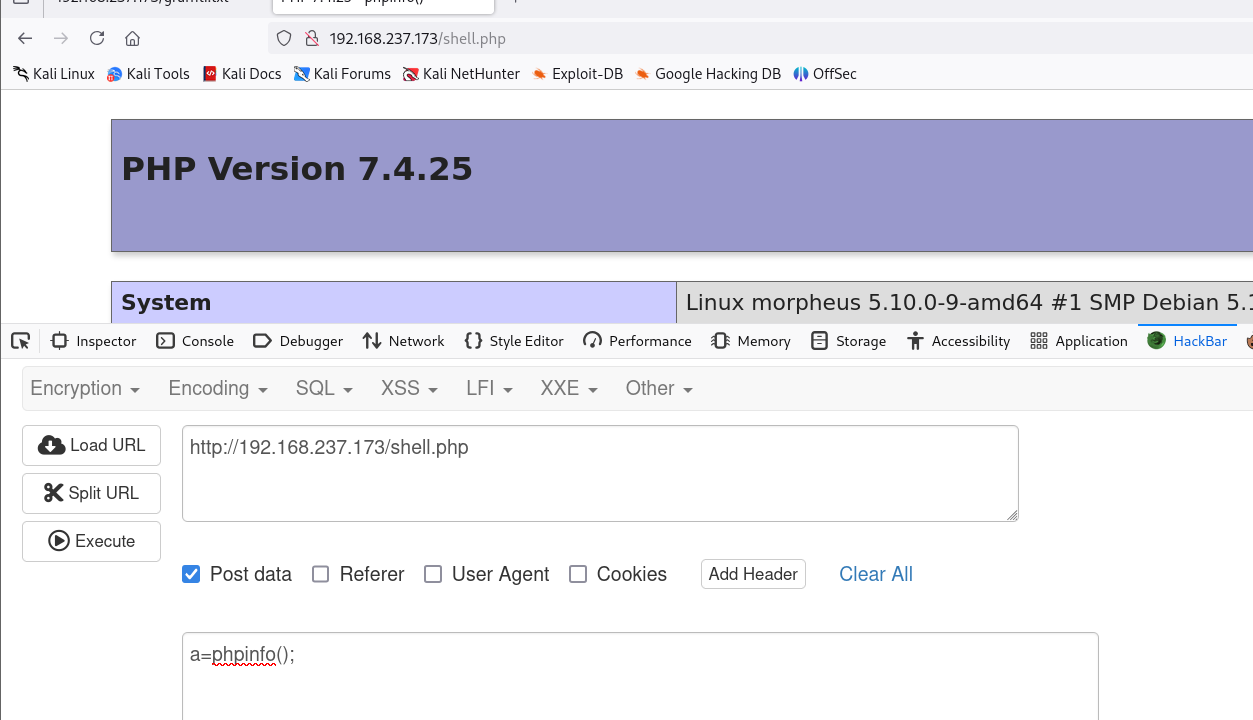Focus the post data text area
Image resolution: width=1253 pixels, height=720 pixels.
tap(640, 676)
